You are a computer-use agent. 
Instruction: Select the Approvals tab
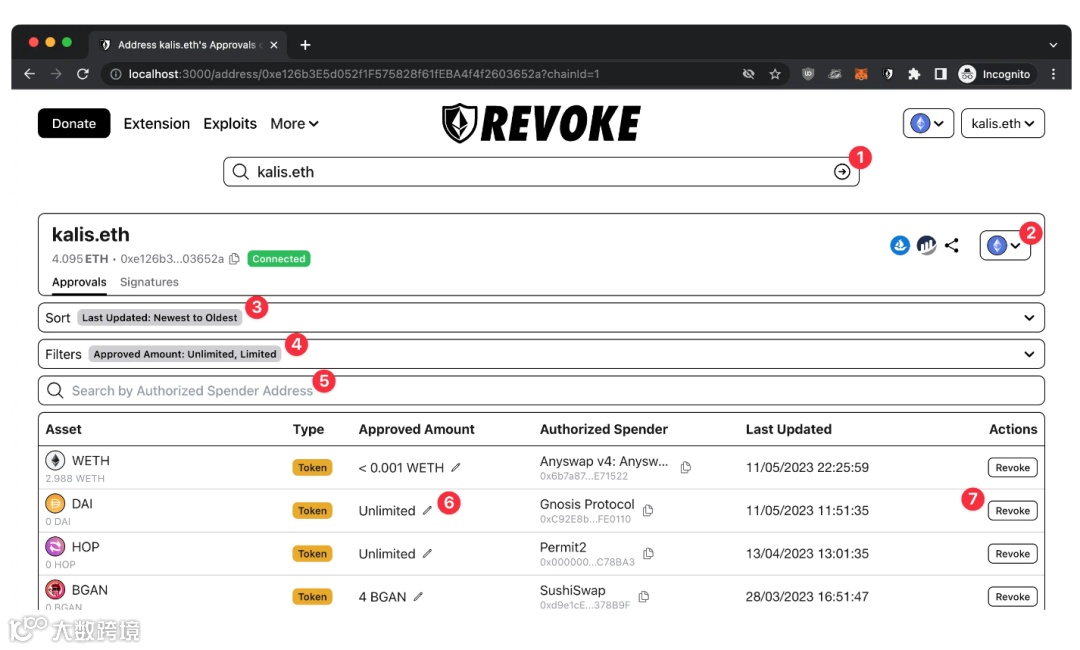[79, 282]
